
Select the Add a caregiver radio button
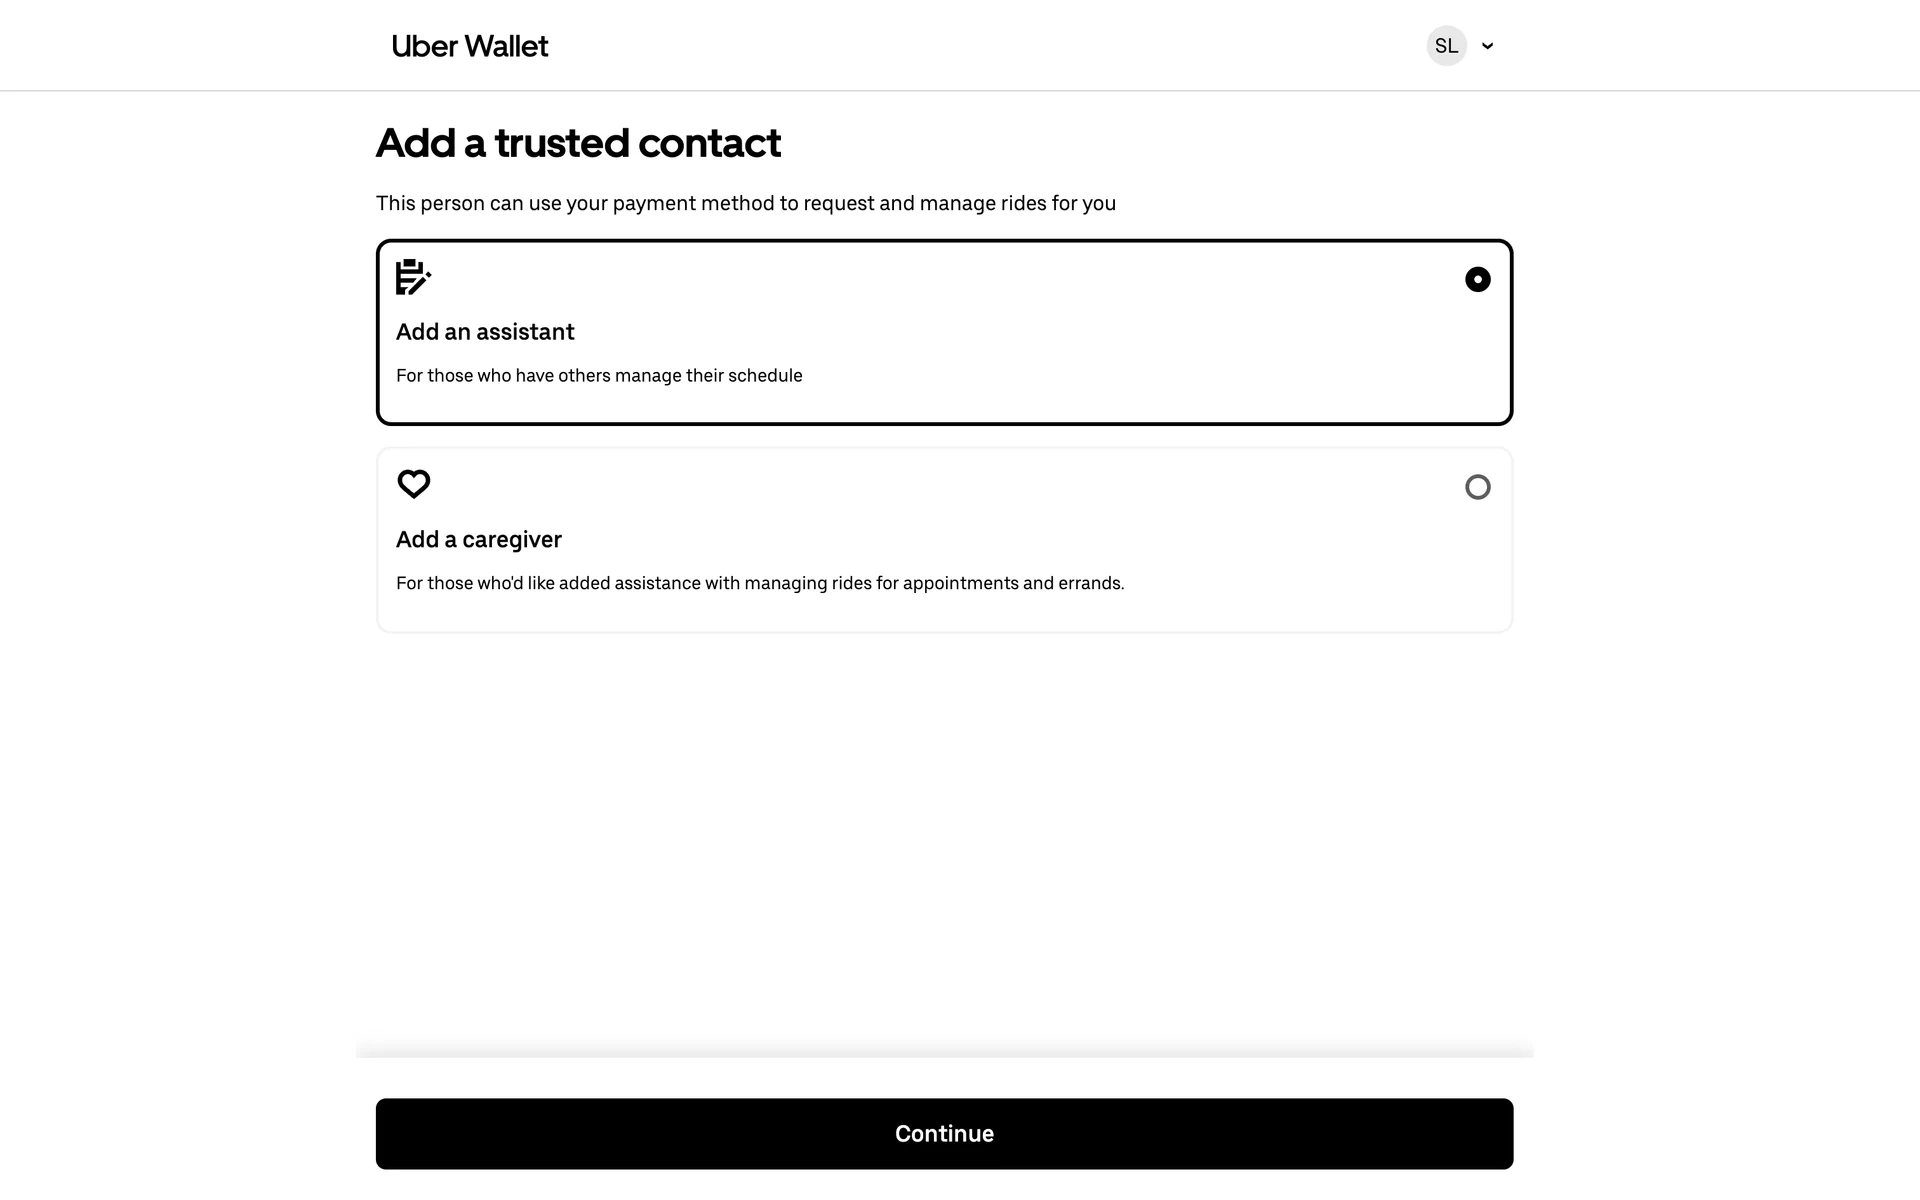(1477, 487)
